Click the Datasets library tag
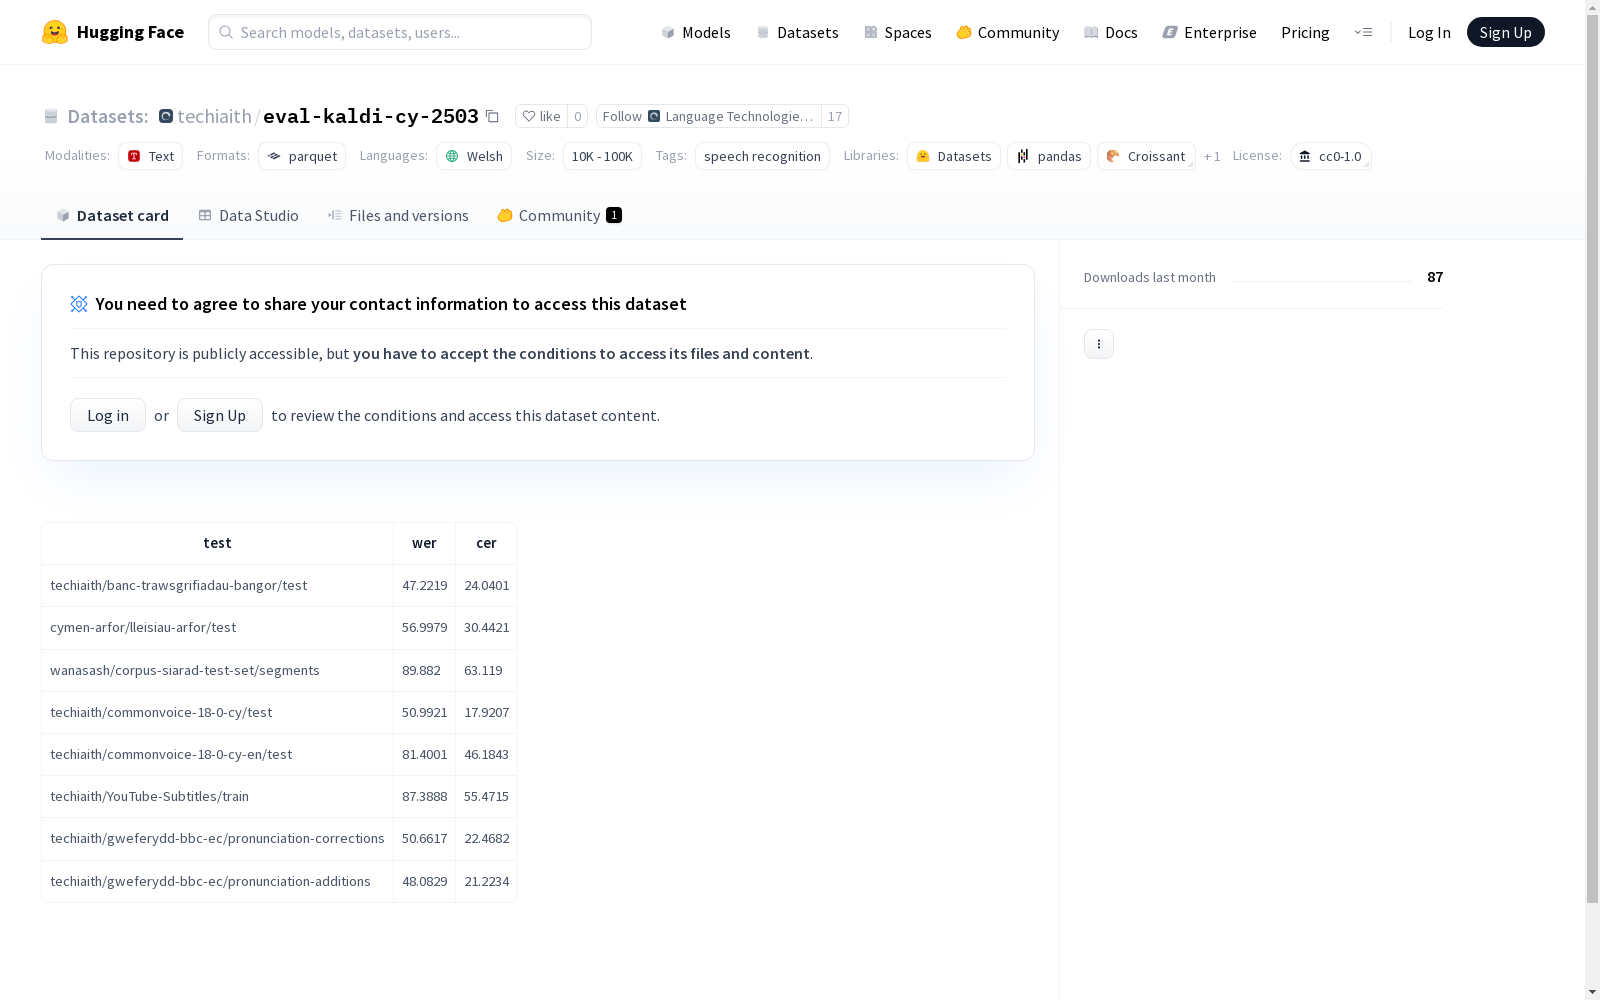This screenshot has width=1600, height=1000. tap(954, 156)
